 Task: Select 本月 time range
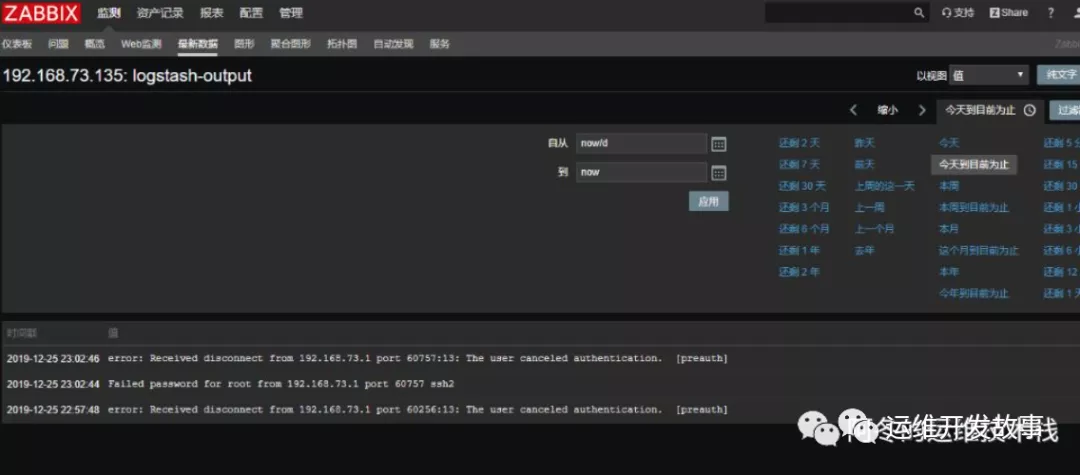click(948, 229)
